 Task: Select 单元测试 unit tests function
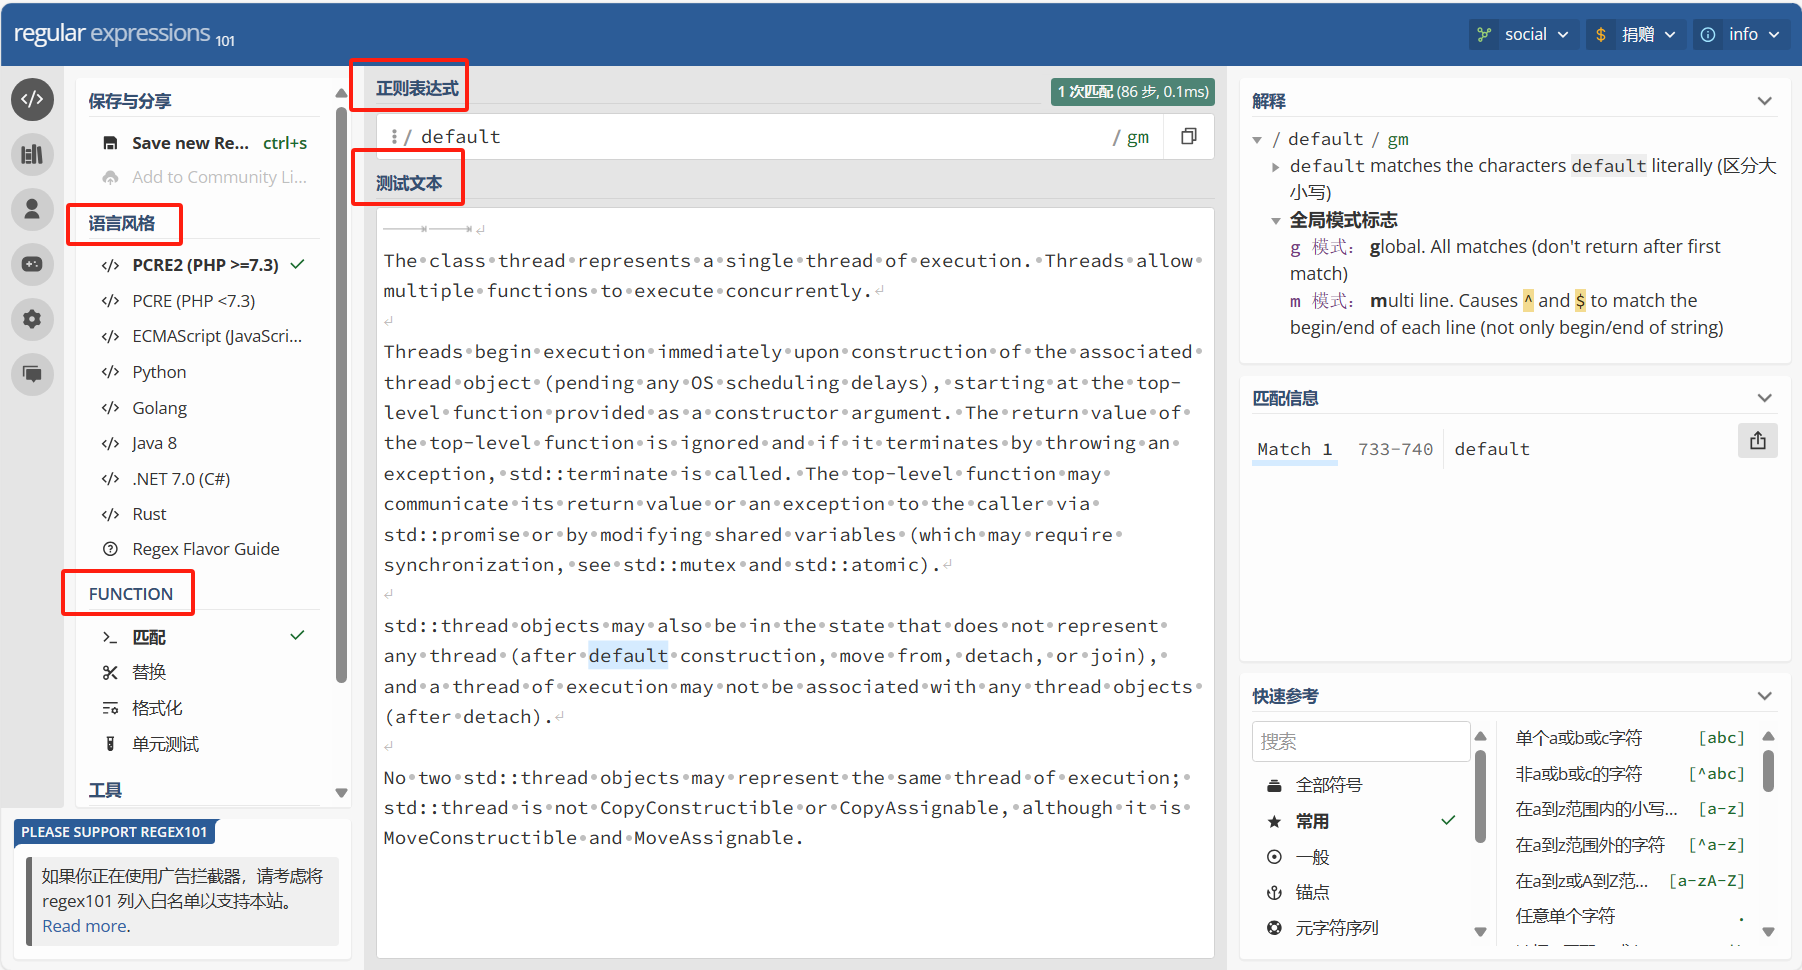click(165, 744)
